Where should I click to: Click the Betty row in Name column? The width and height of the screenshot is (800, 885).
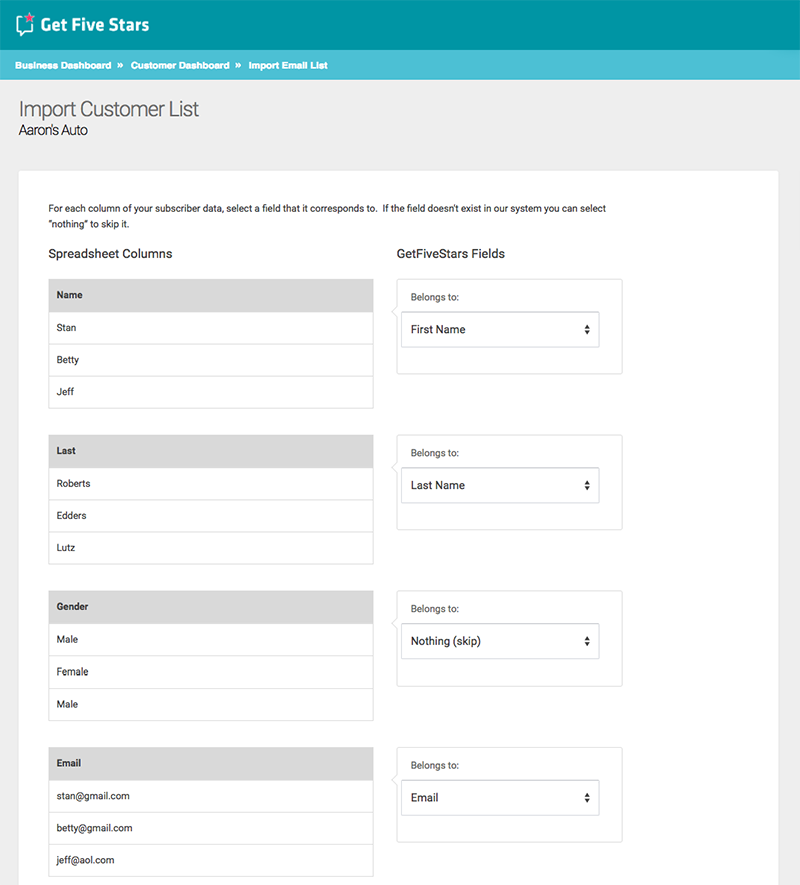pyautogui.click(x=211, y=360)
